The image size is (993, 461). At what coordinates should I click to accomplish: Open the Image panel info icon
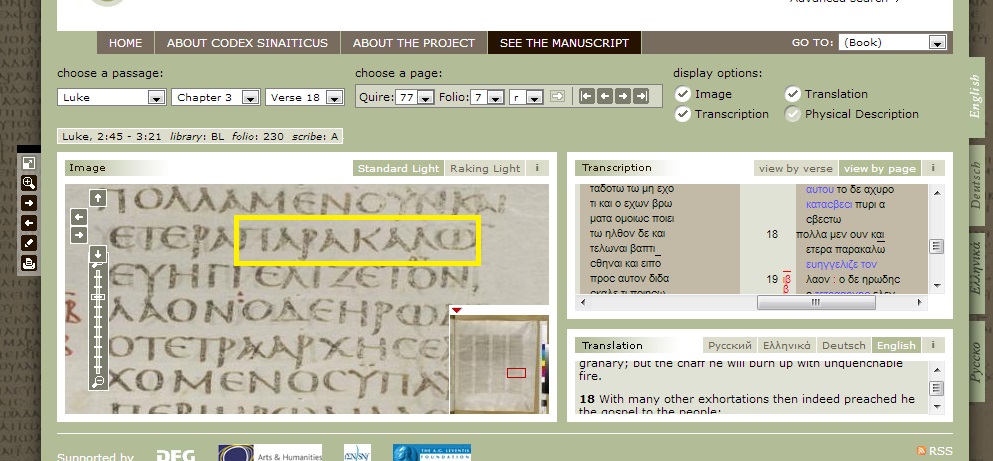[x=537, y=168]
